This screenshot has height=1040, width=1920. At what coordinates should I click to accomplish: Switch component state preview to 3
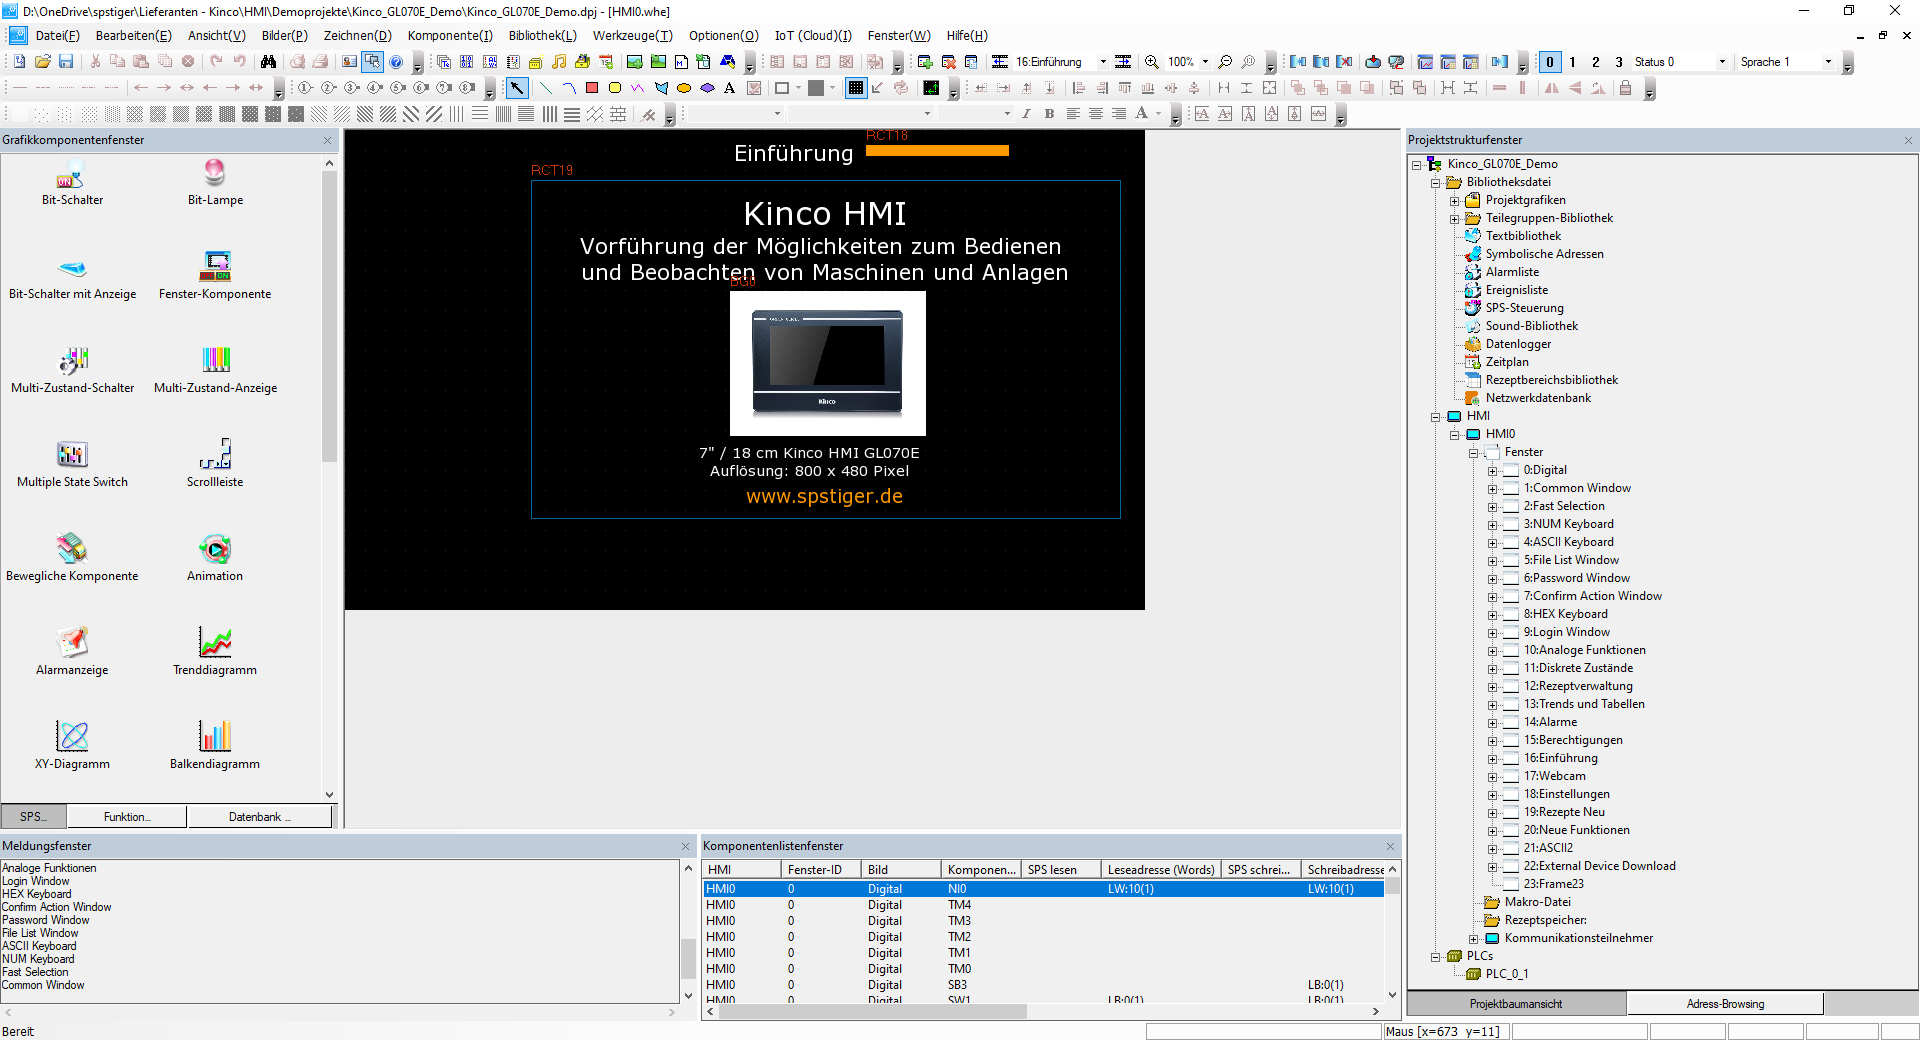1619,62
